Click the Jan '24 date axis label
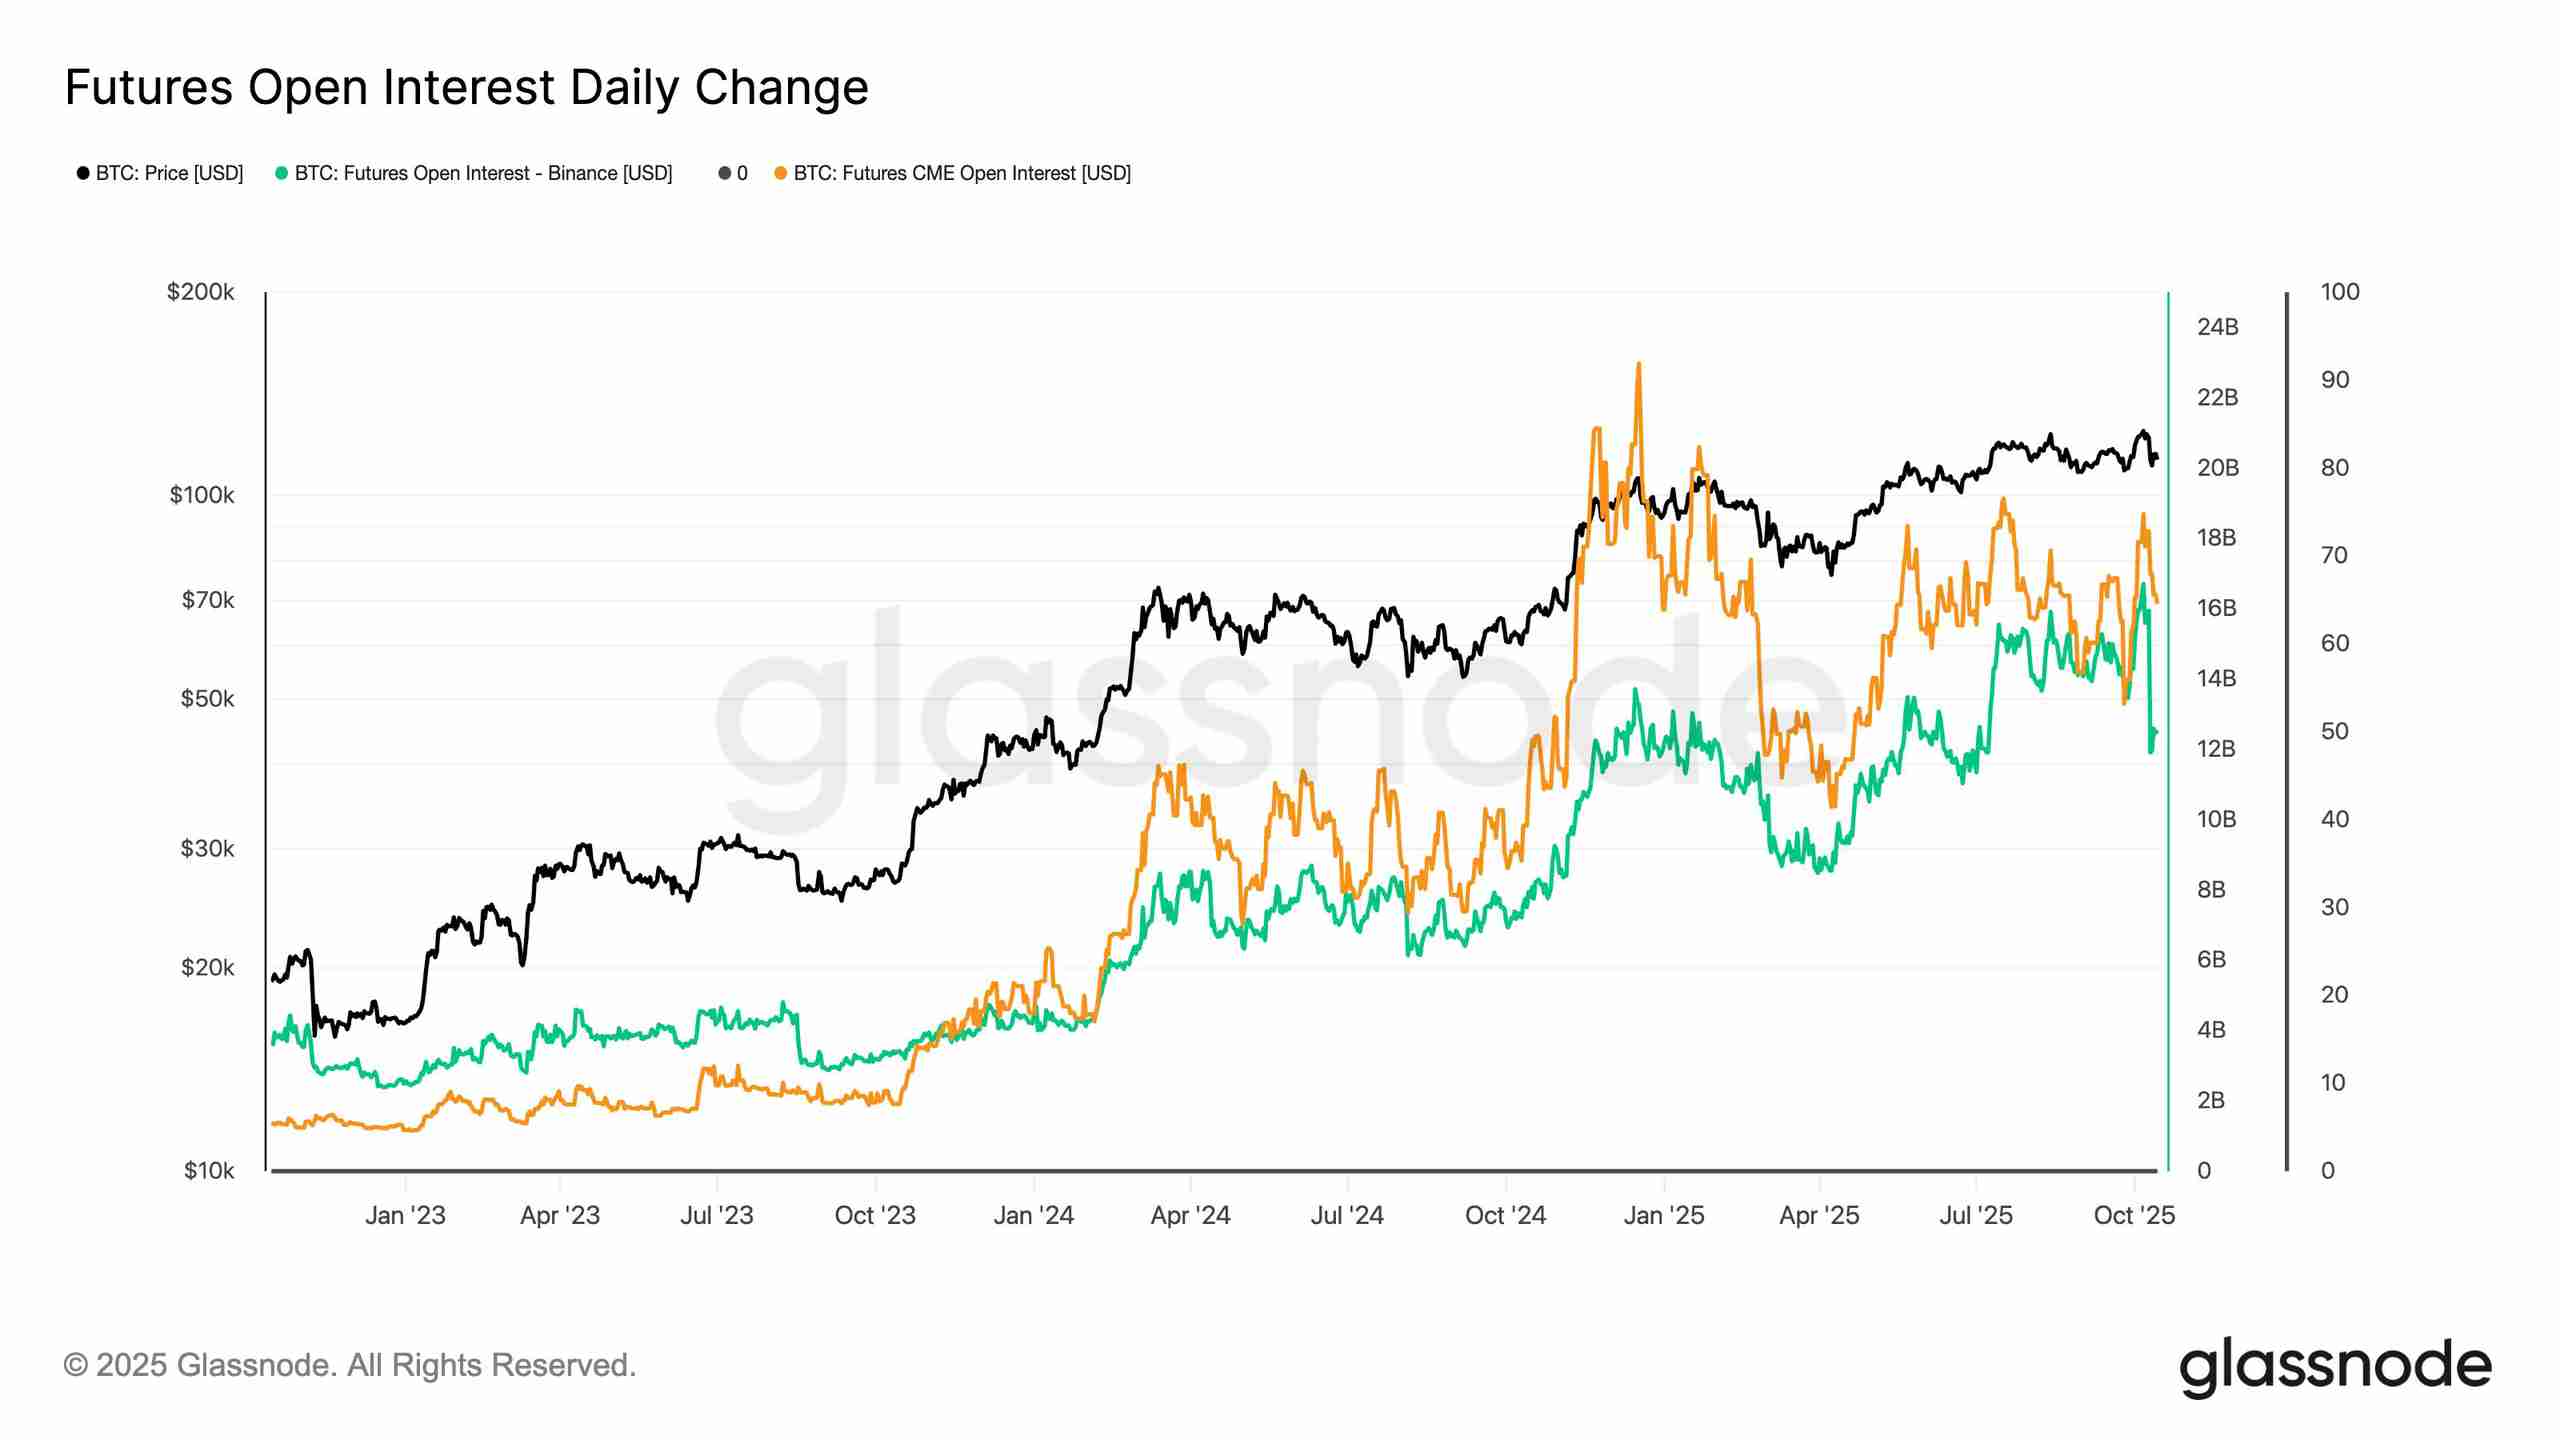 tap(1033, 1216)
